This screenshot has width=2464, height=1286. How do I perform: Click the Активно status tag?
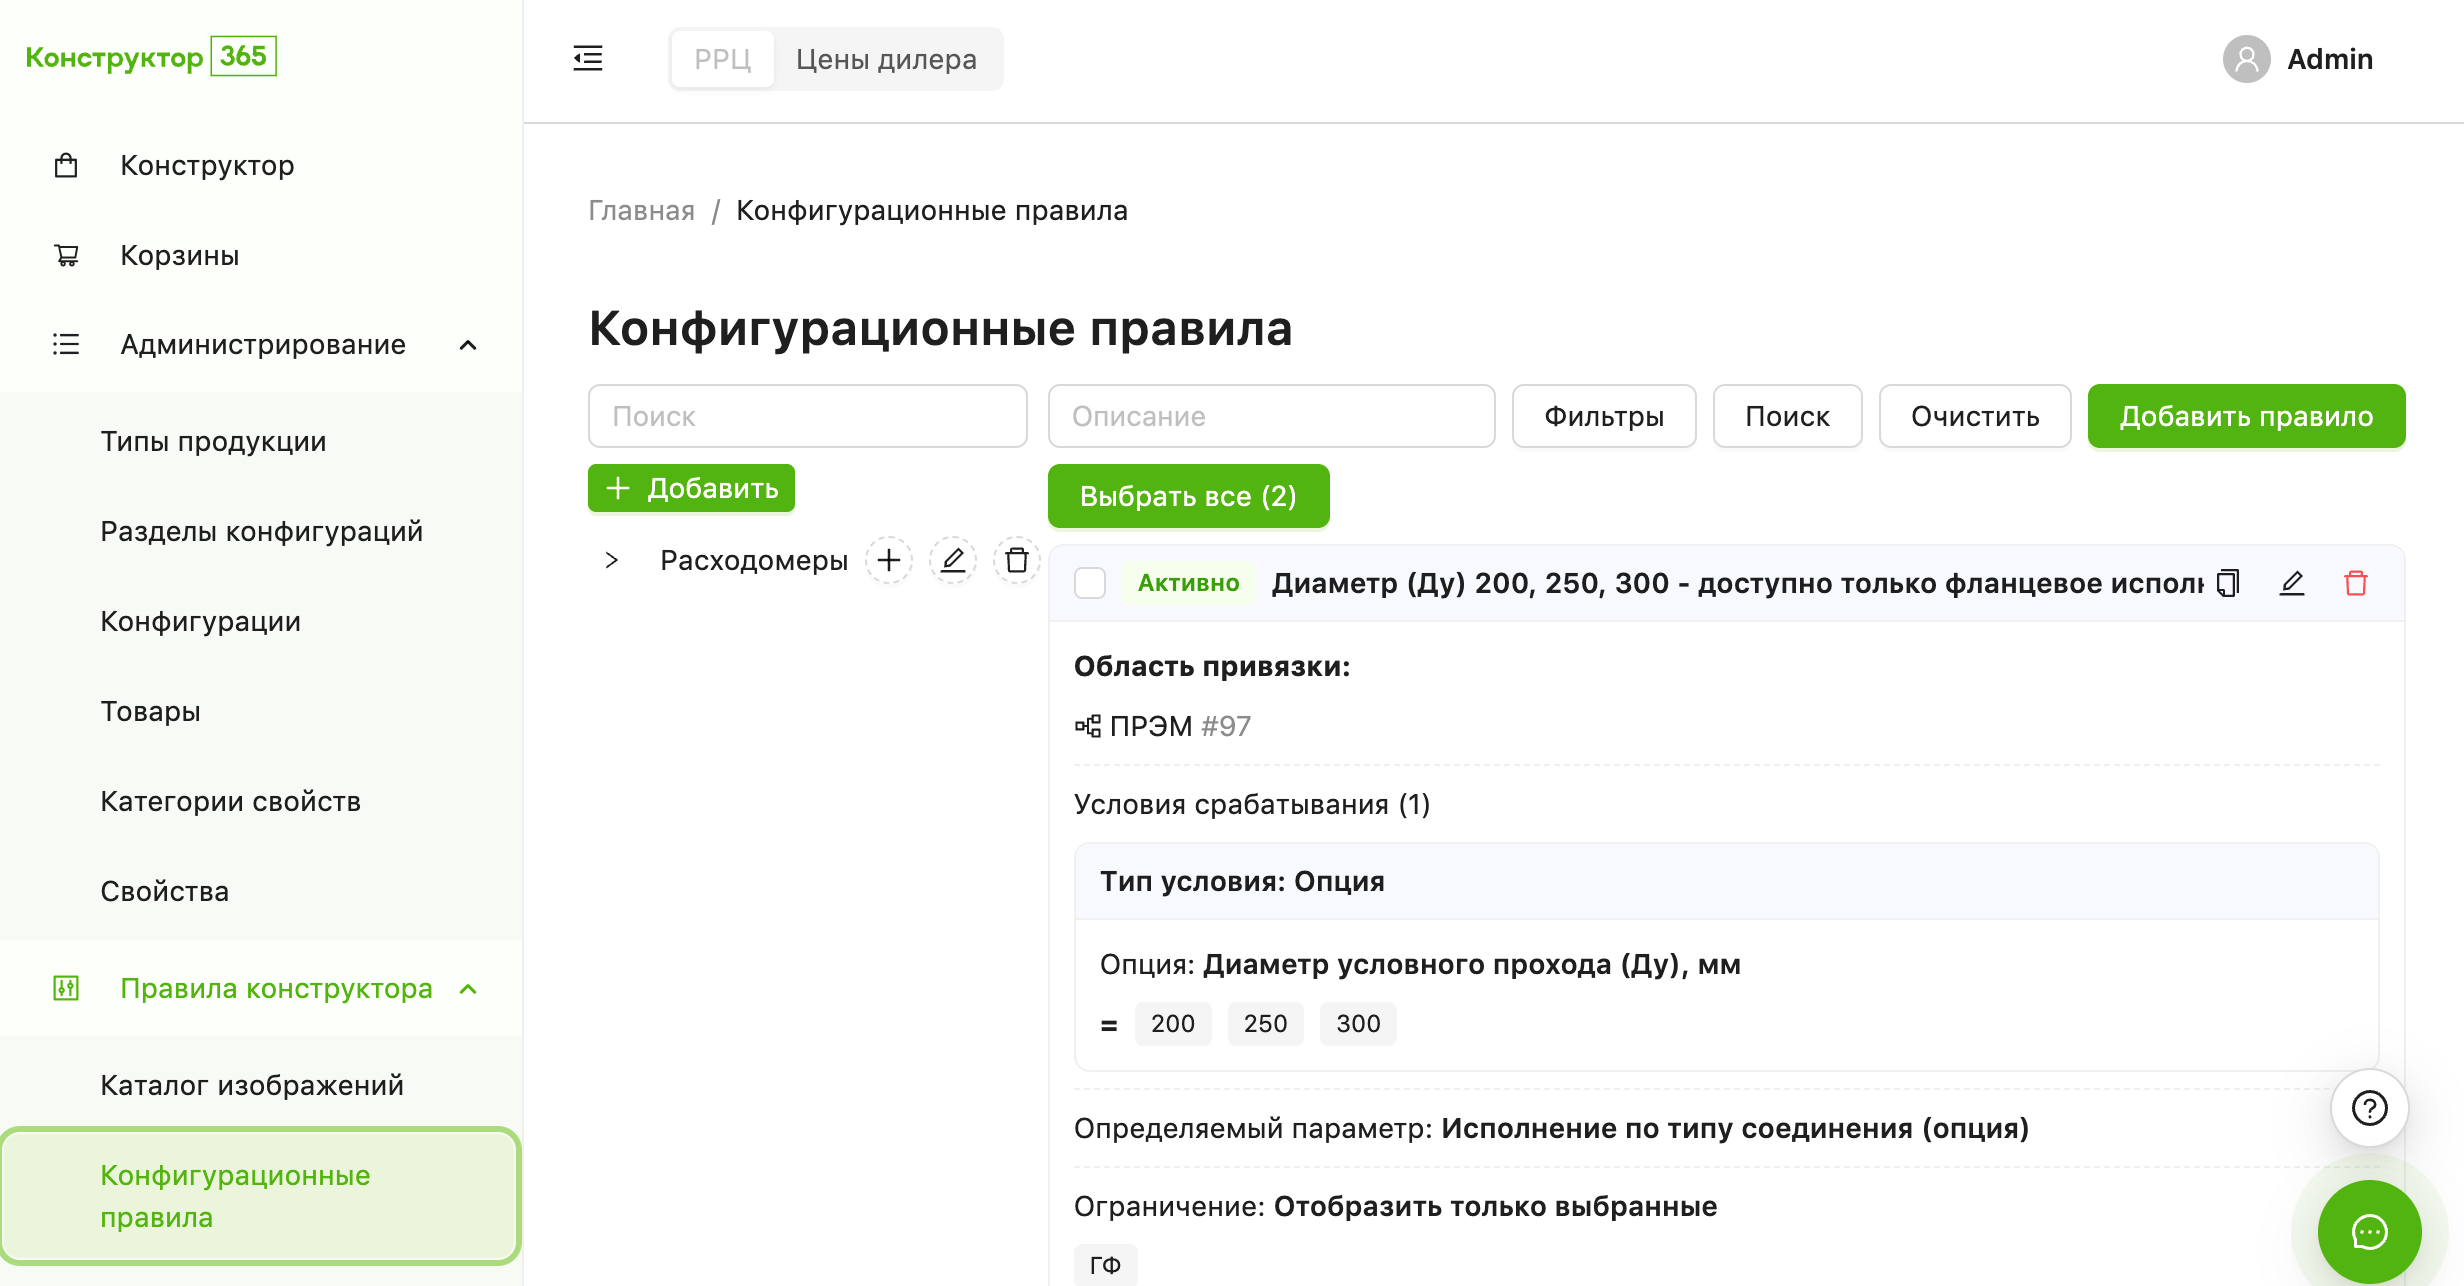coord(1188,583)
